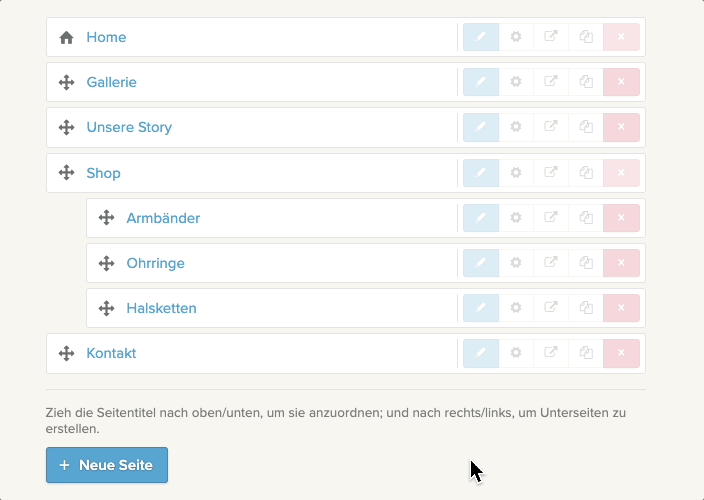Select the Unsere Story page title

click(129, 127)
